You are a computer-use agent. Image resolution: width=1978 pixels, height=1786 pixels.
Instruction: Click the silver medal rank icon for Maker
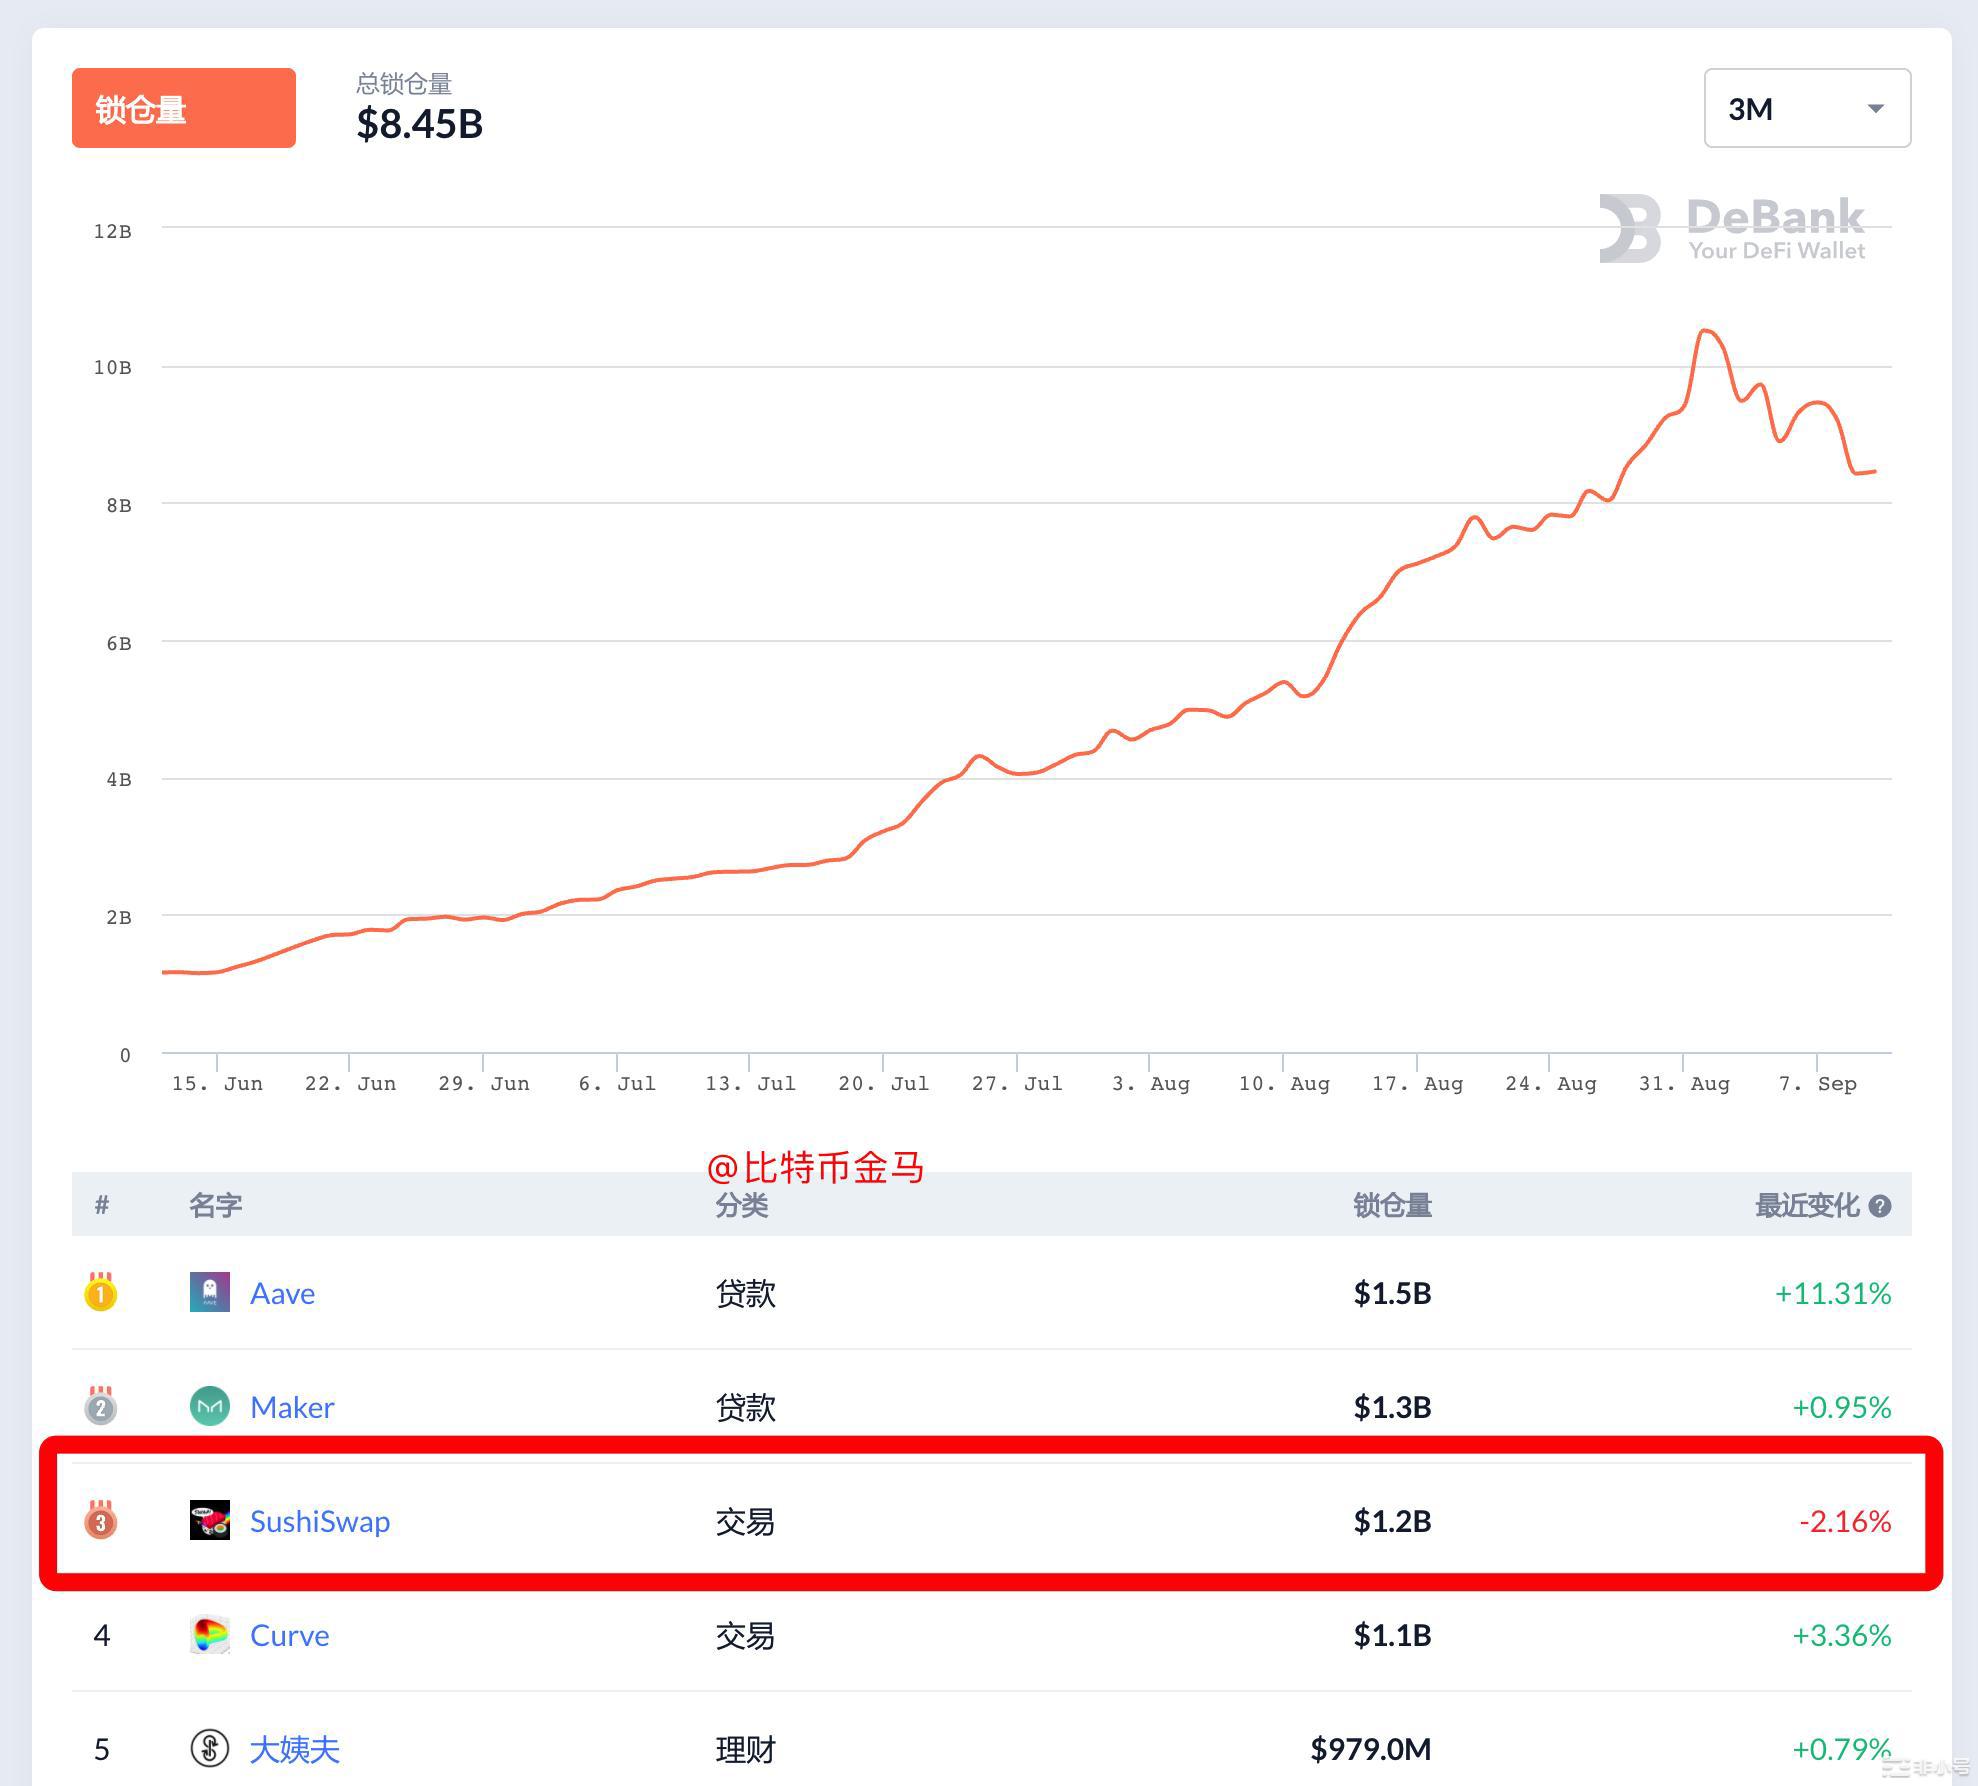point(101,1406)
